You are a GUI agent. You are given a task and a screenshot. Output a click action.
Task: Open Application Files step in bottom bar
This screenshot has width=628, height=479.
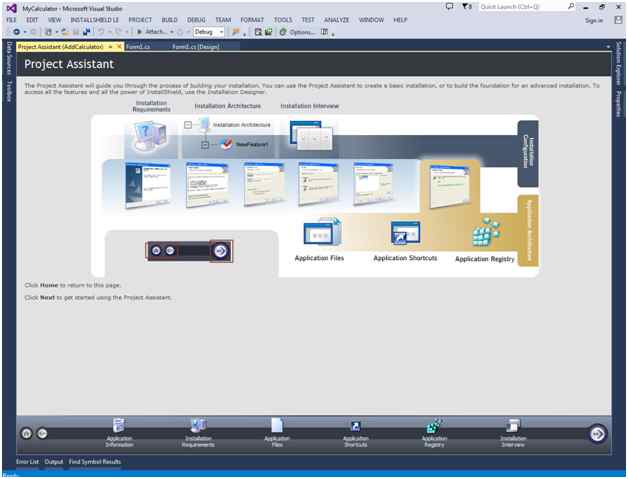click(277, 433)
